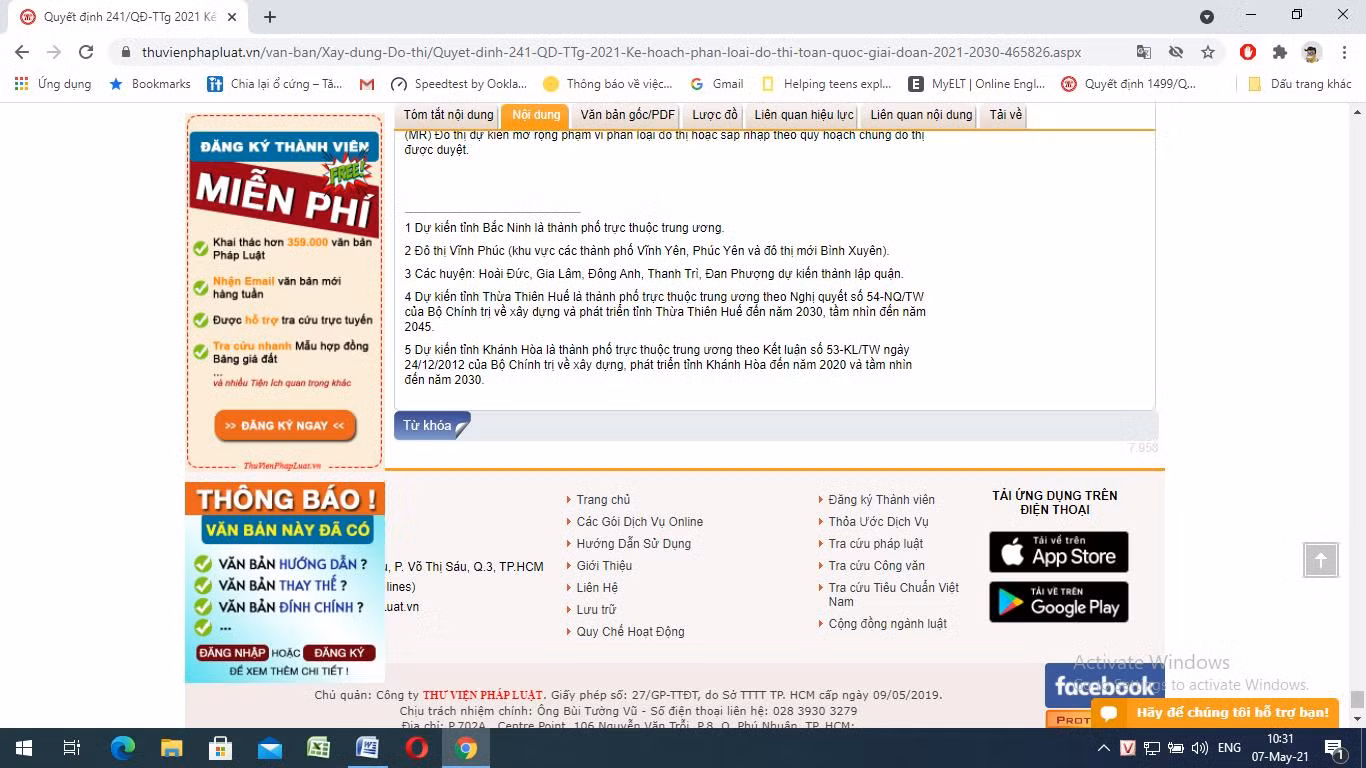1366x768 pixels.
Task: Open the App Store download badge
Action: pyautogui.click(x=1059, y=552)
